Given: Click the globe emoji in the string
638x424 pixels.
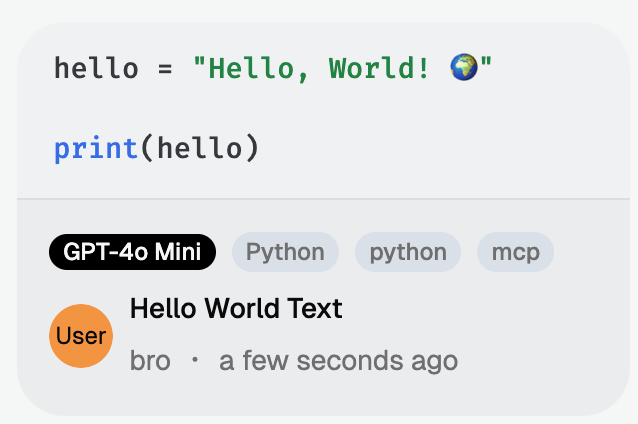Looking at the screenshot, I should (464, 67).
